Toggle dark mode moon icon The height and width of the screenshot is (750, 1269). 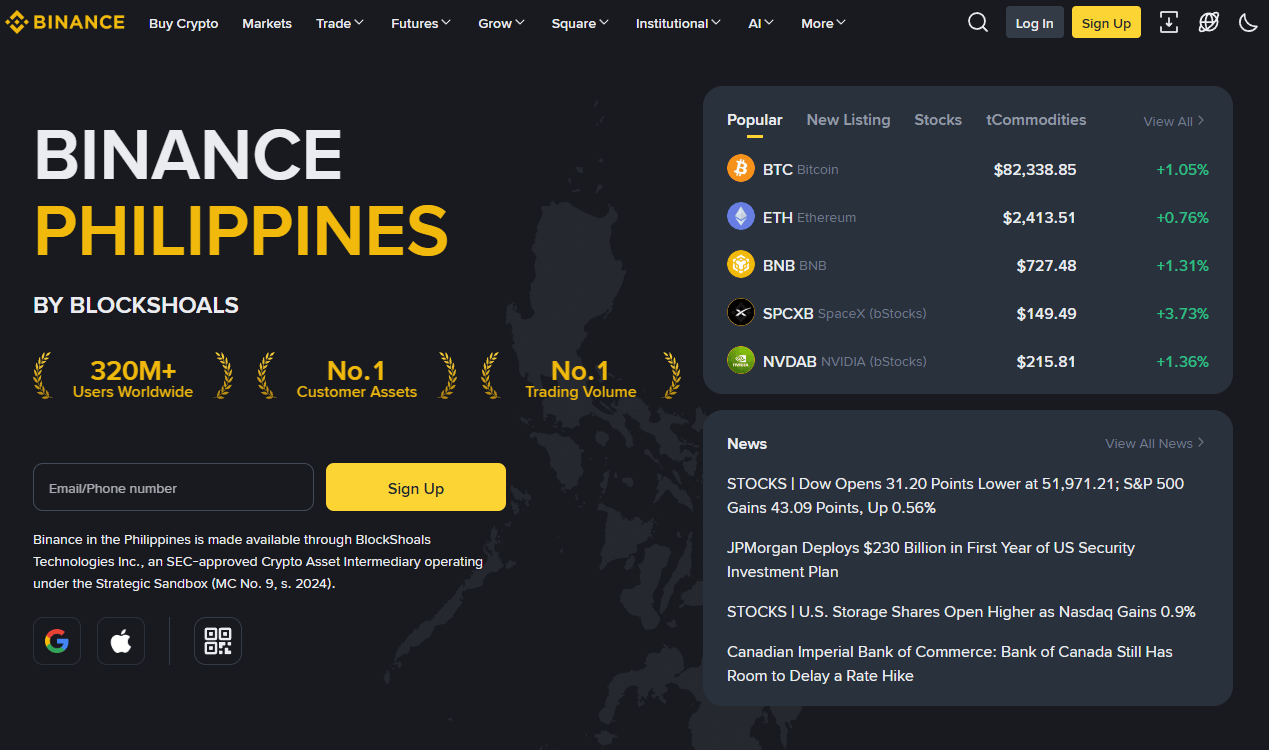click(1248, 22)
